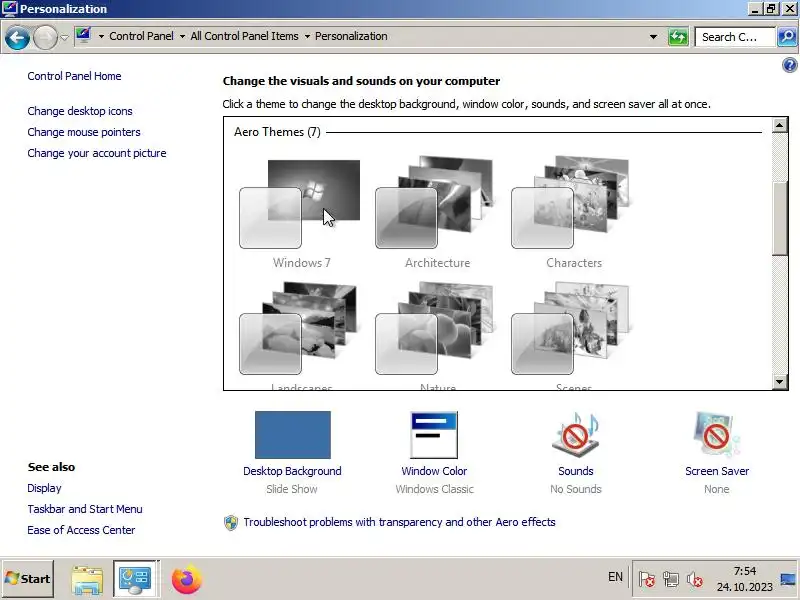Open recent pages dropdown next to Forward button
Viewport: 800px width, 600px height.
click(x=64, y=37)
